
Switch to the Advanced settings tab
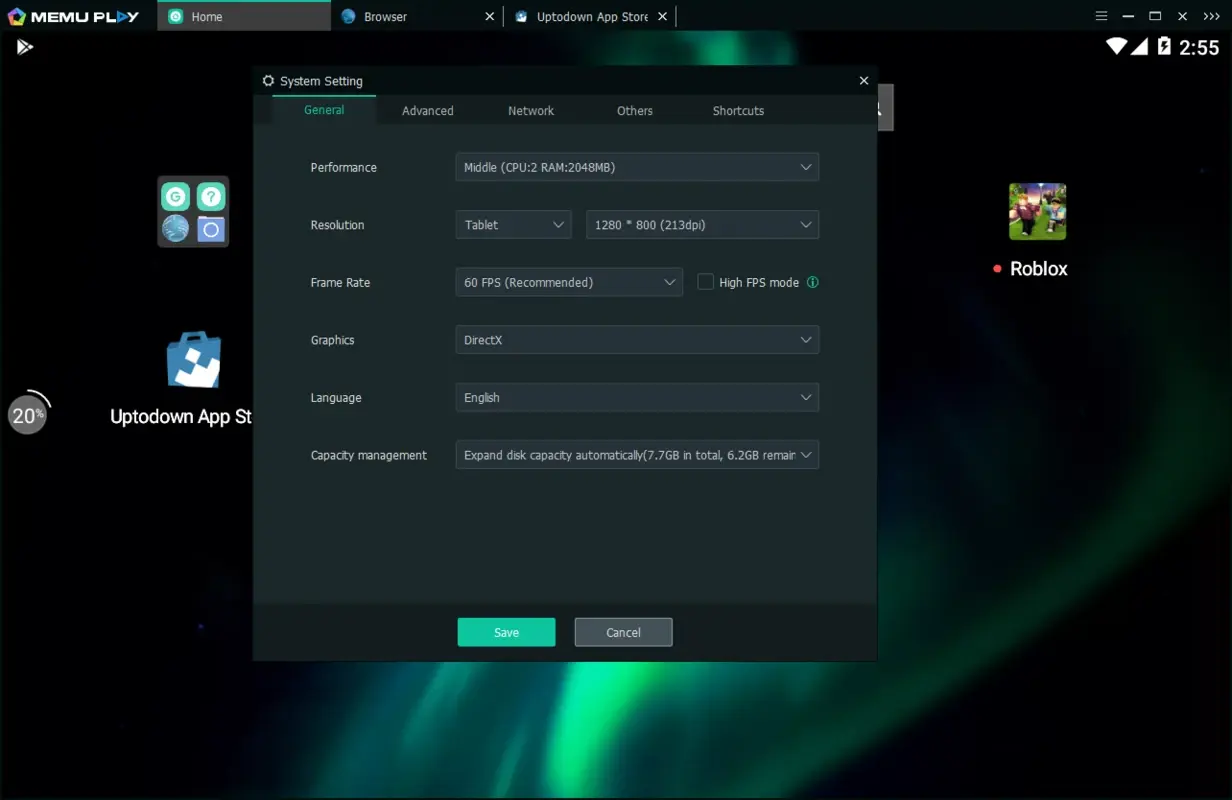427,110
